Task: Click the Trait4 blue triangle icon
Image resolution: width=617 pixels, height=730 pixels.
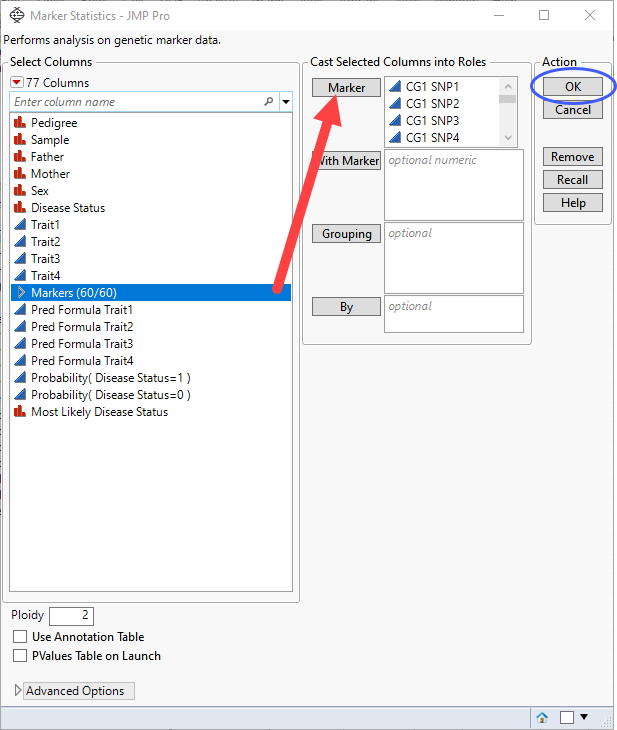Action: [x=20, y=275]
